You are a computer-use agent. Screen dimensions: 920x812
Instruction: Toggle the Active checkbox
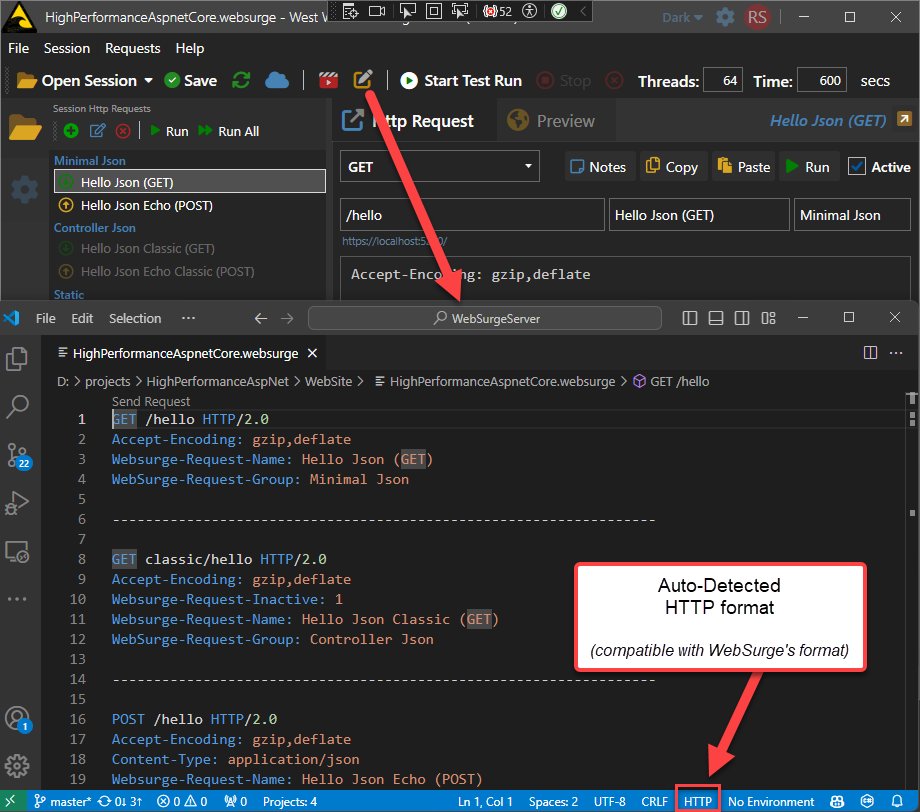(857, 167)
